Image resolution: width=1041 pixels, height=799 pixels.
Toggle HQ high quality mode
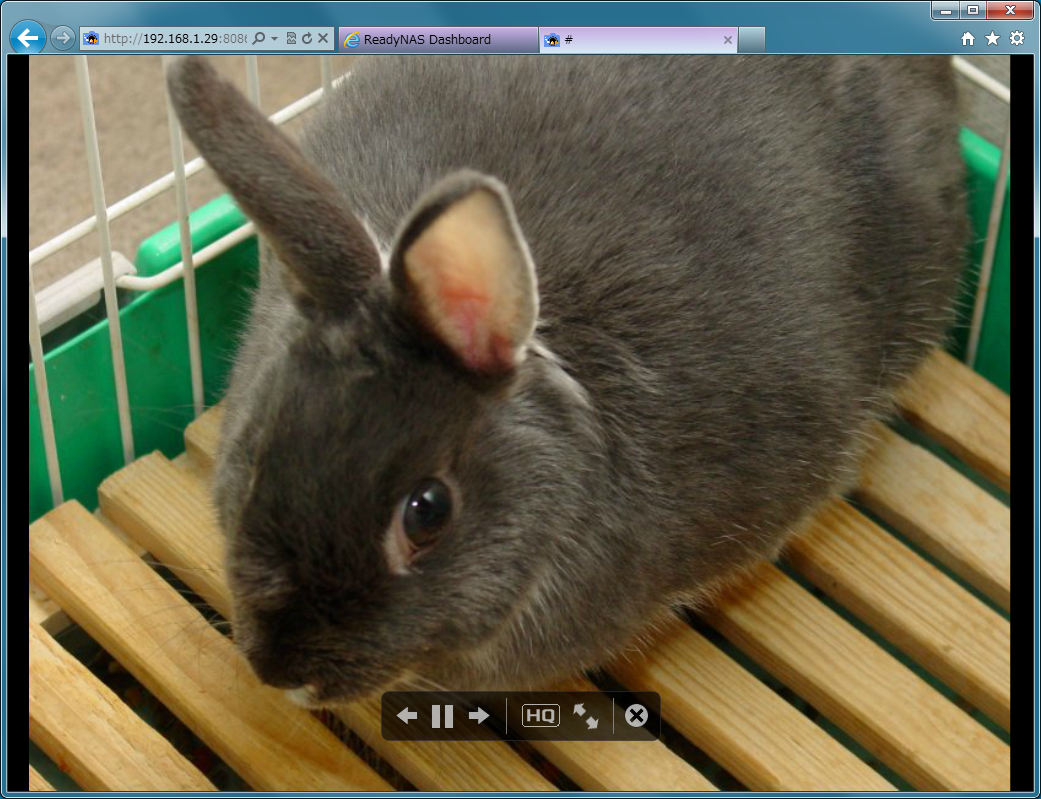pos(541,716)
